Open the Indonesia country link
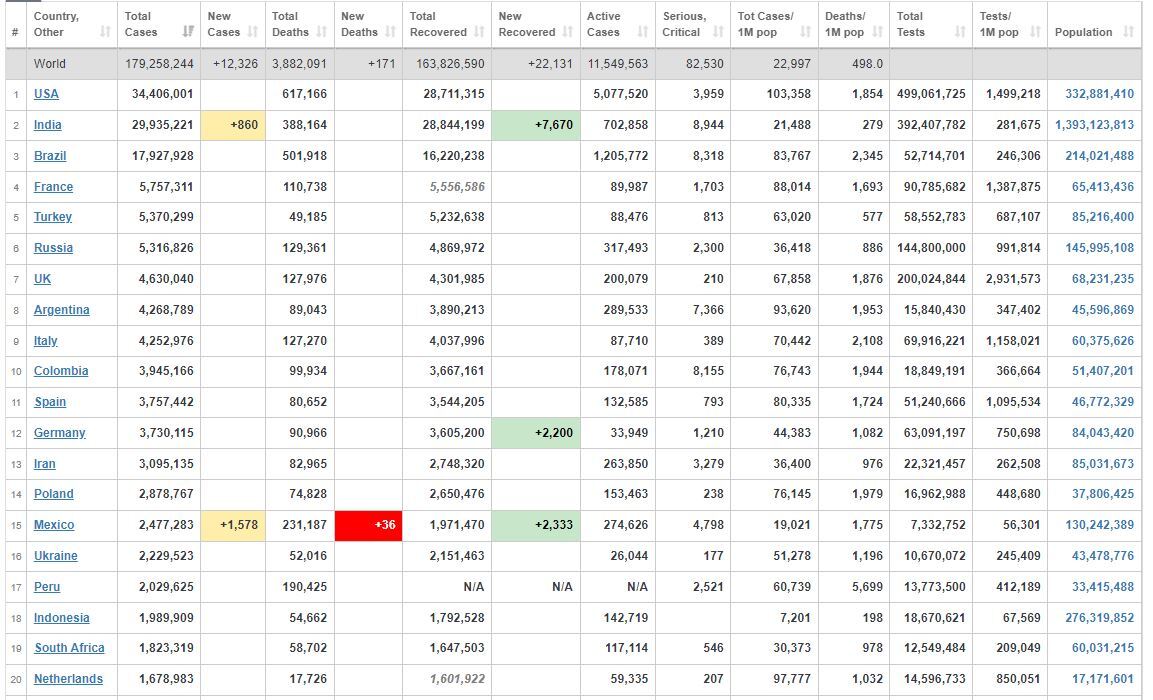The height and width of the screenshot is (700, 1153). [62, 616]
